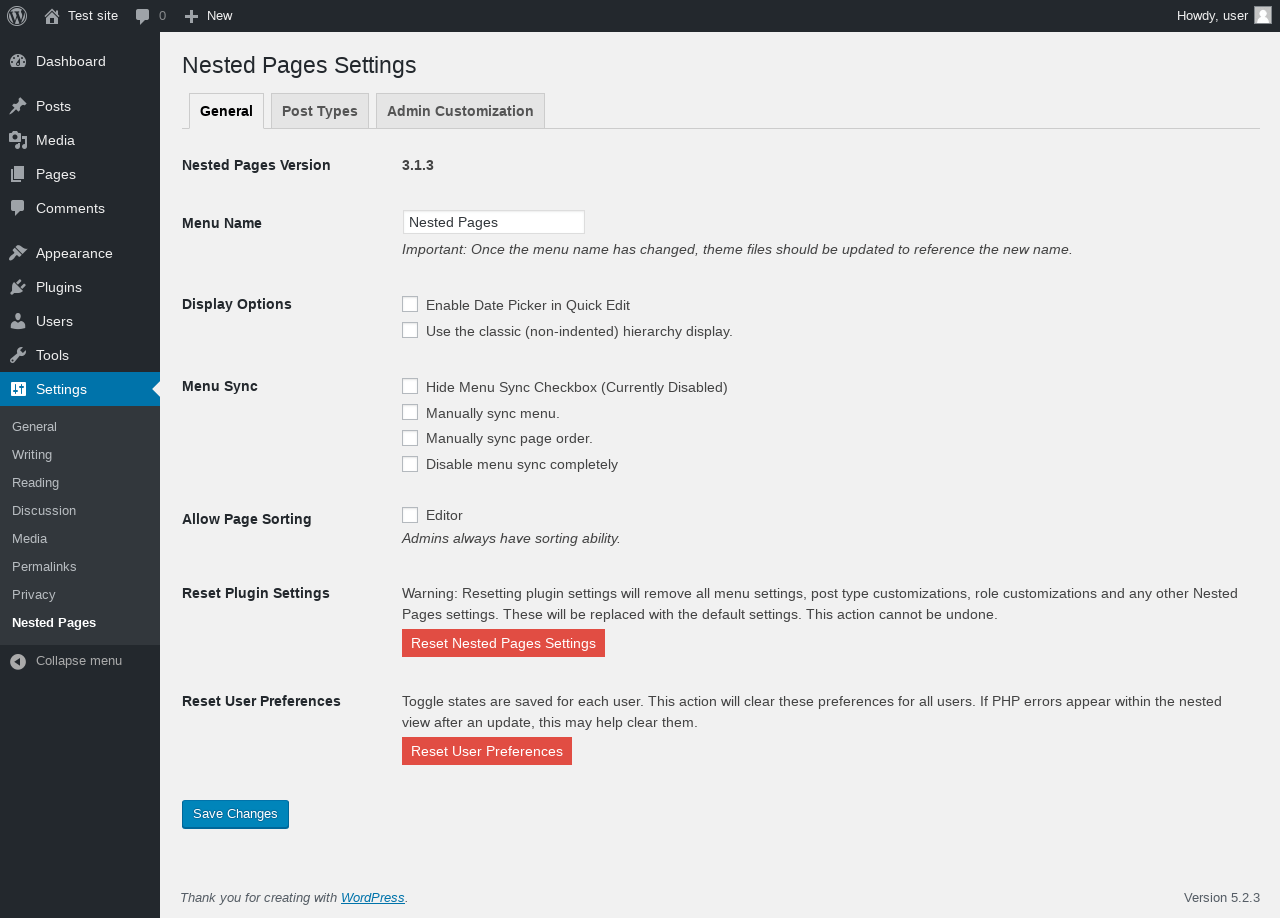Switch to the Post Types tab
The image size is (1280, 918).
pyautogui.click(x=320, y=111)
